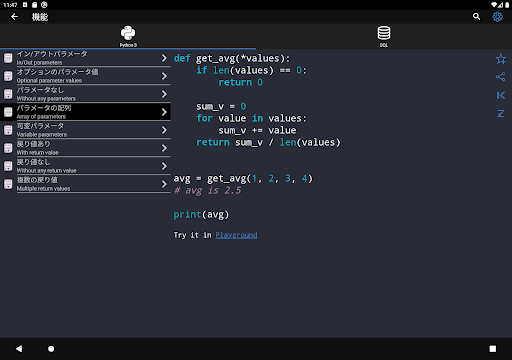Open In/Out parameters topic
Screen dimensions: 512x360
85,58
